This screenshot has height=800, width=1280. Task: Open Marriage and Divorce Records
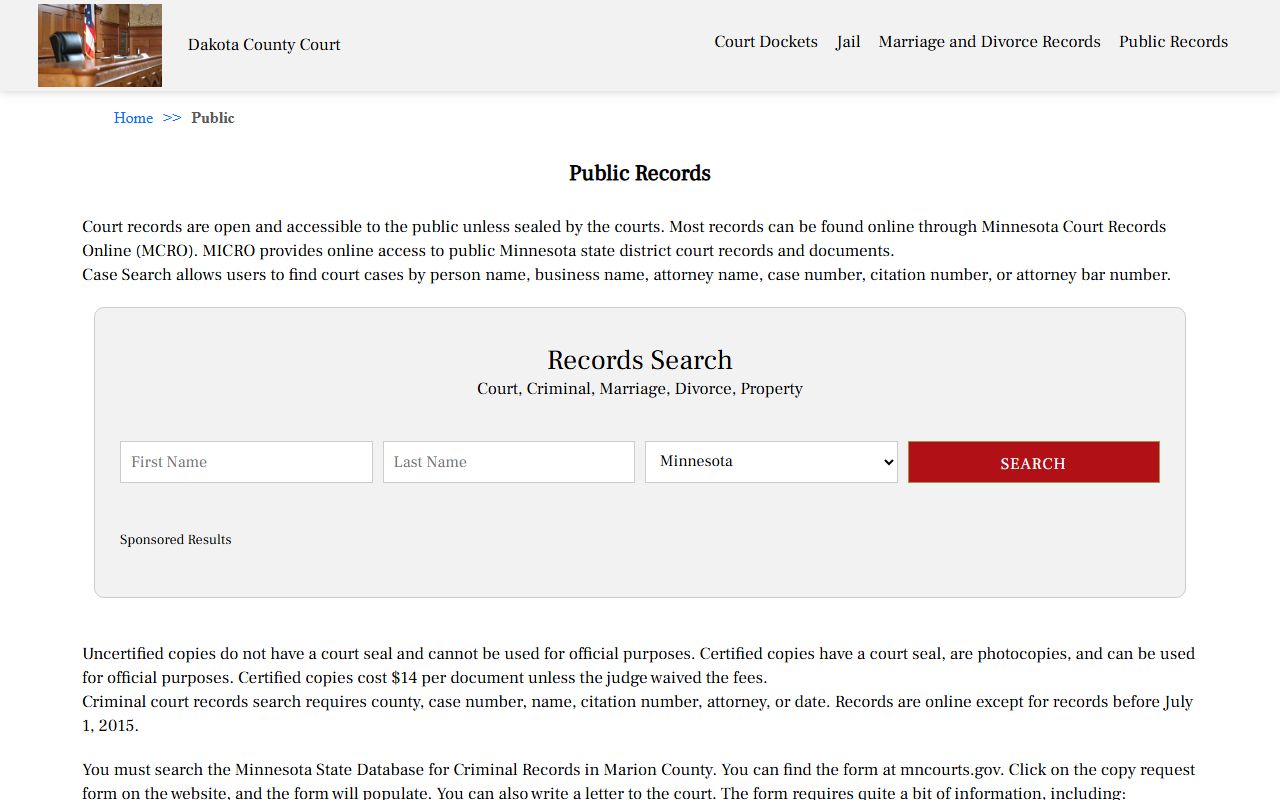[x=989, y=42]
